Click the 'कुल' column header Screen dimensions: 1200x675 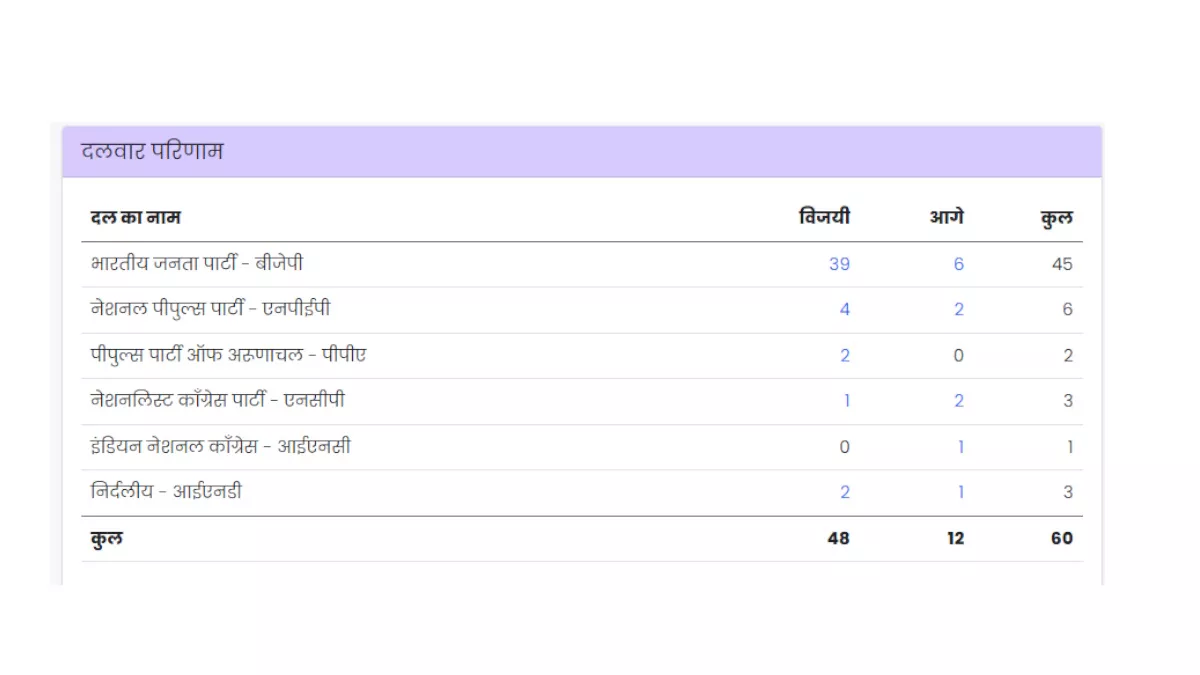pos(1057,218)
